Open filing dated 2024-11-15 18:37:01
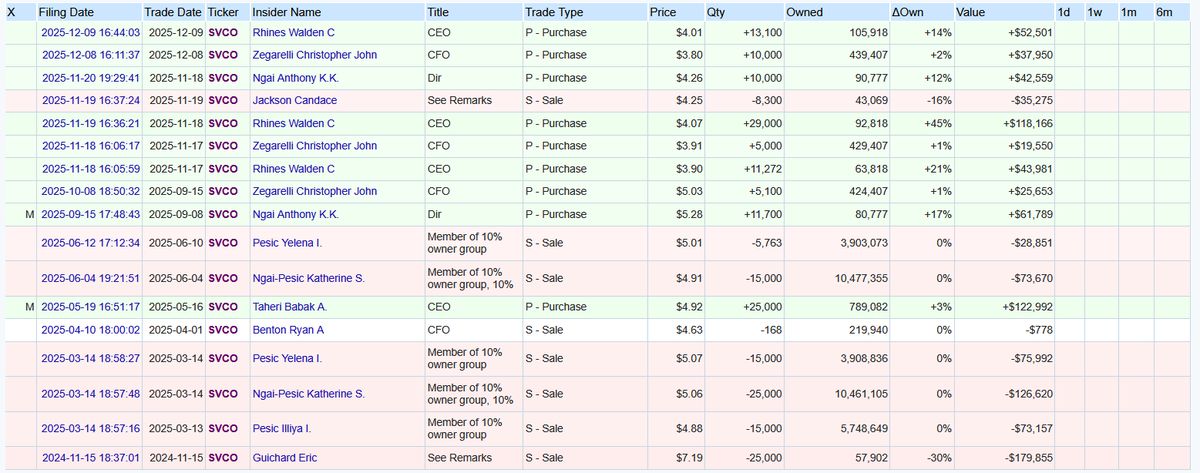This screenshot has width=1200, height=473. [90, 458]
